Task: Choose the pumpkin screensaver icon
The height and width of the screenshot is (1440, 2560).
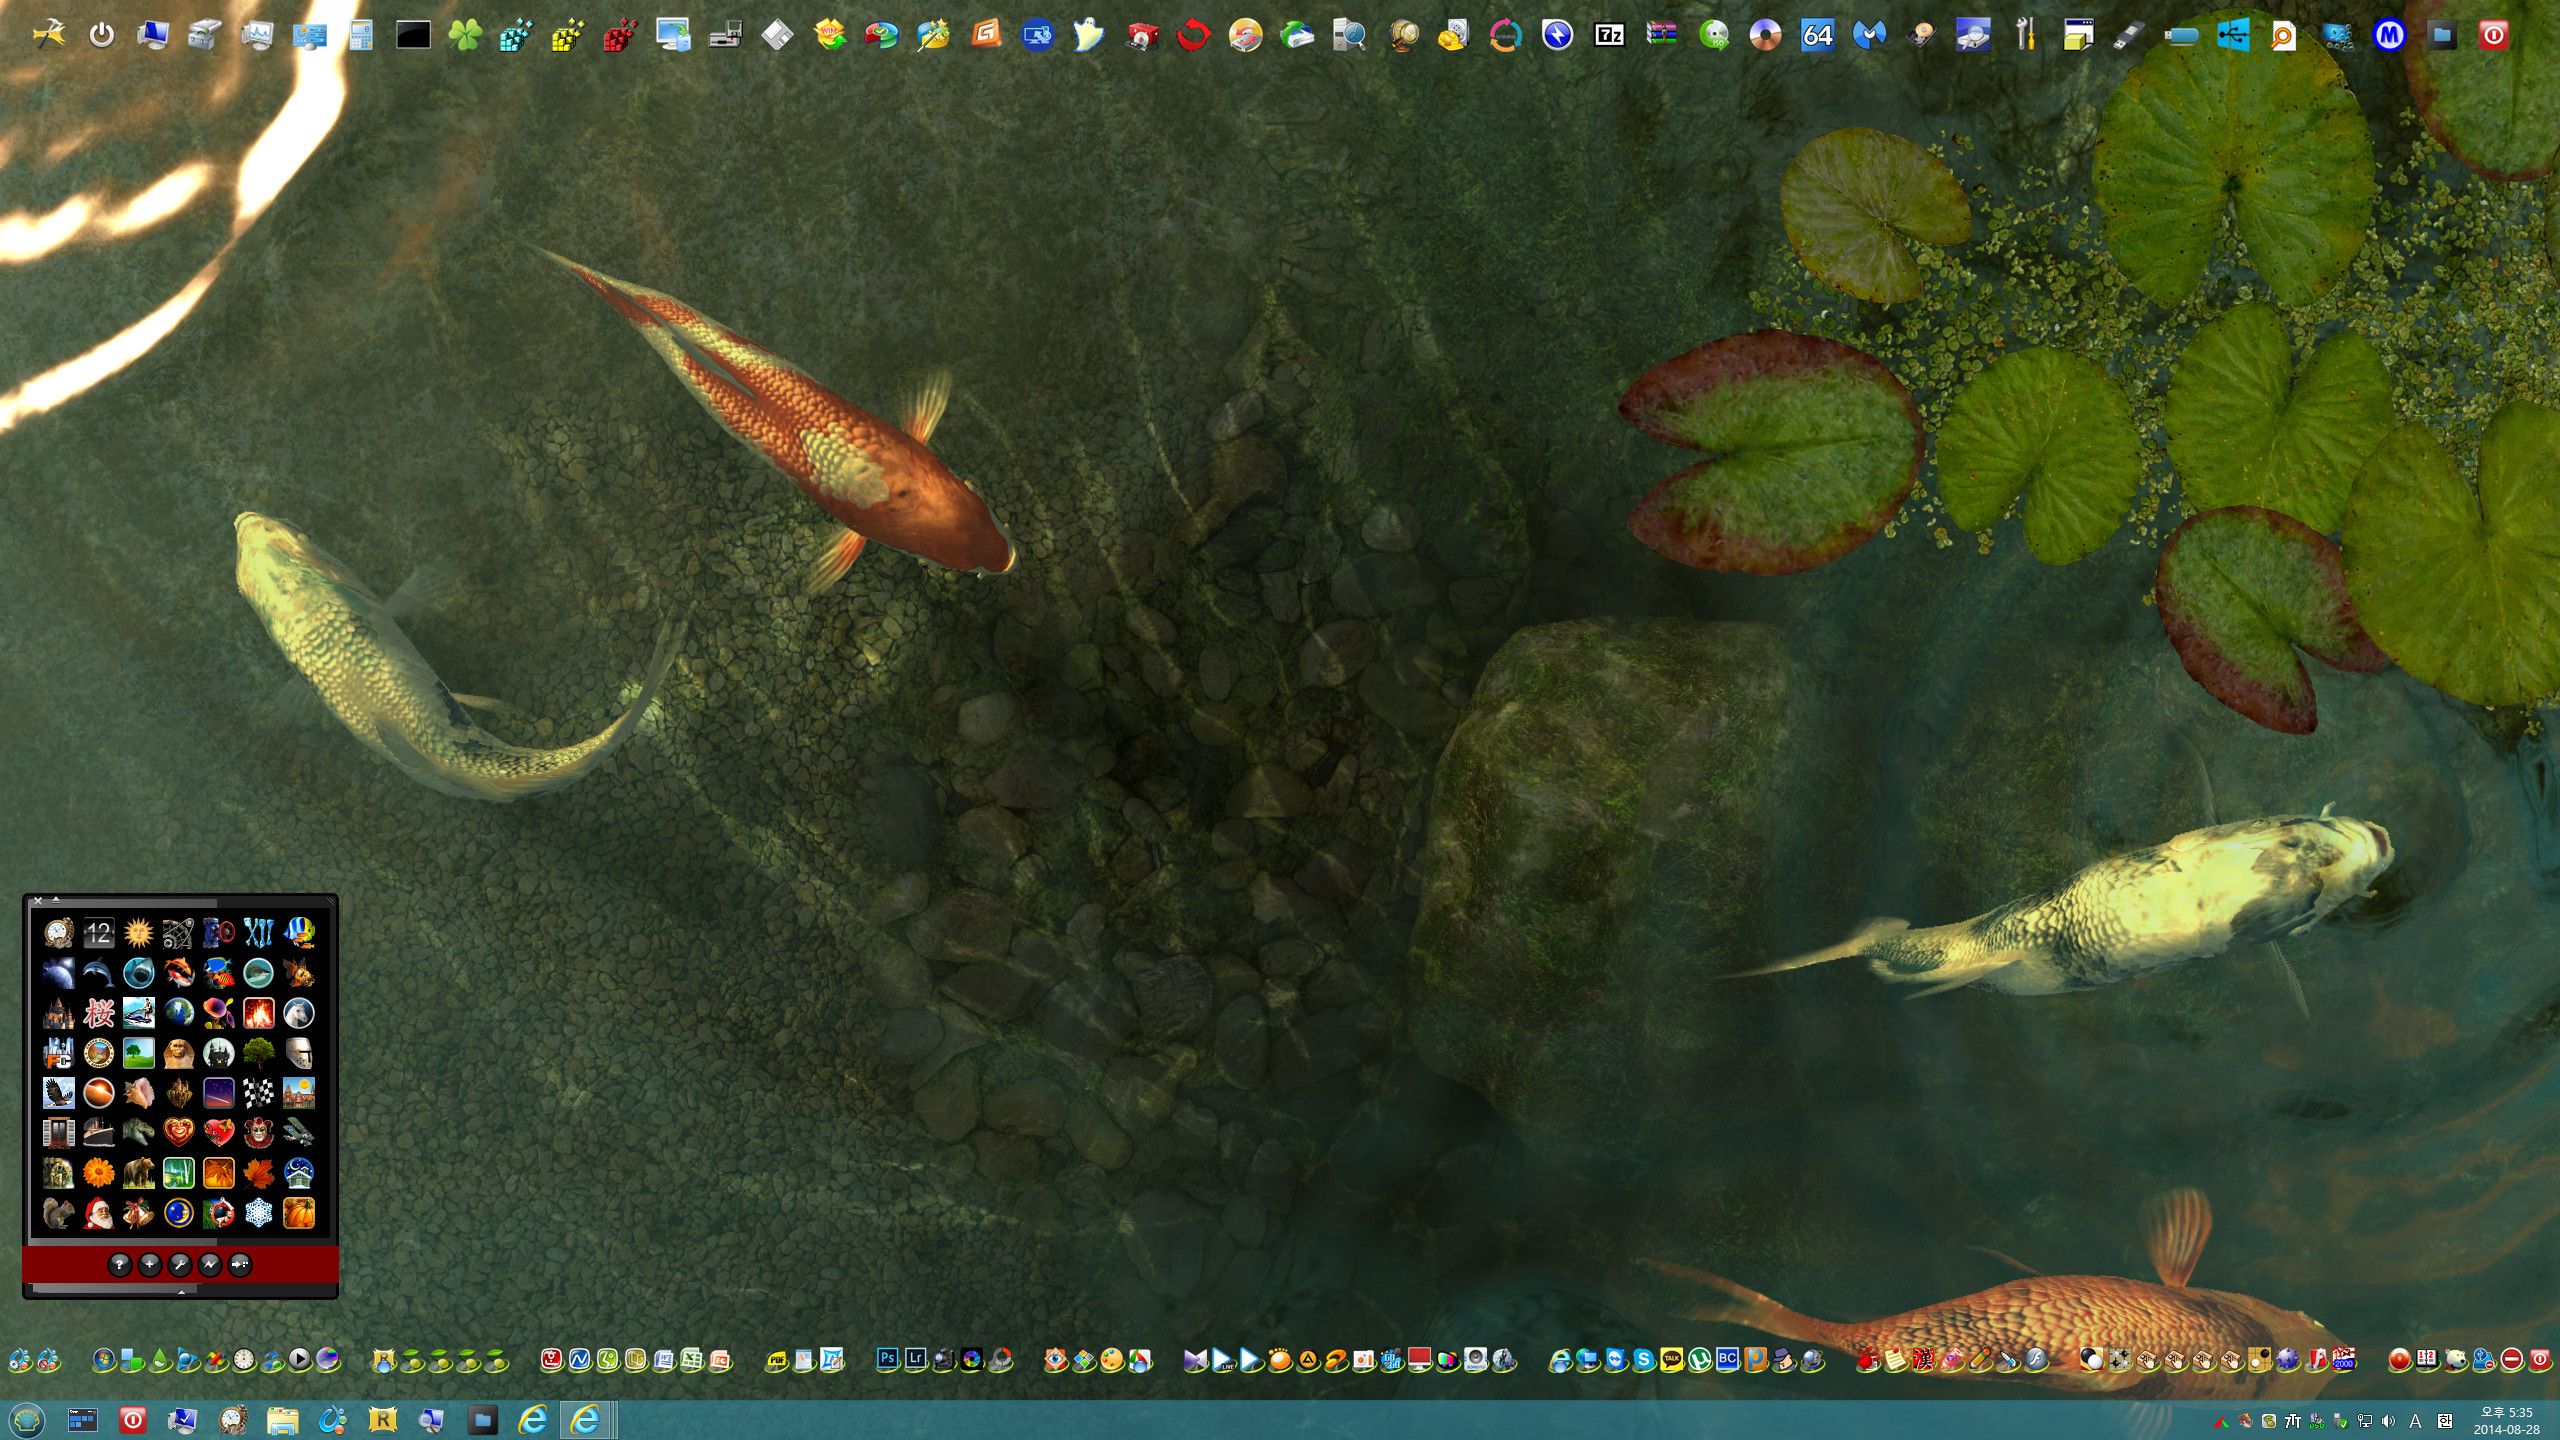Action: 298,1212
